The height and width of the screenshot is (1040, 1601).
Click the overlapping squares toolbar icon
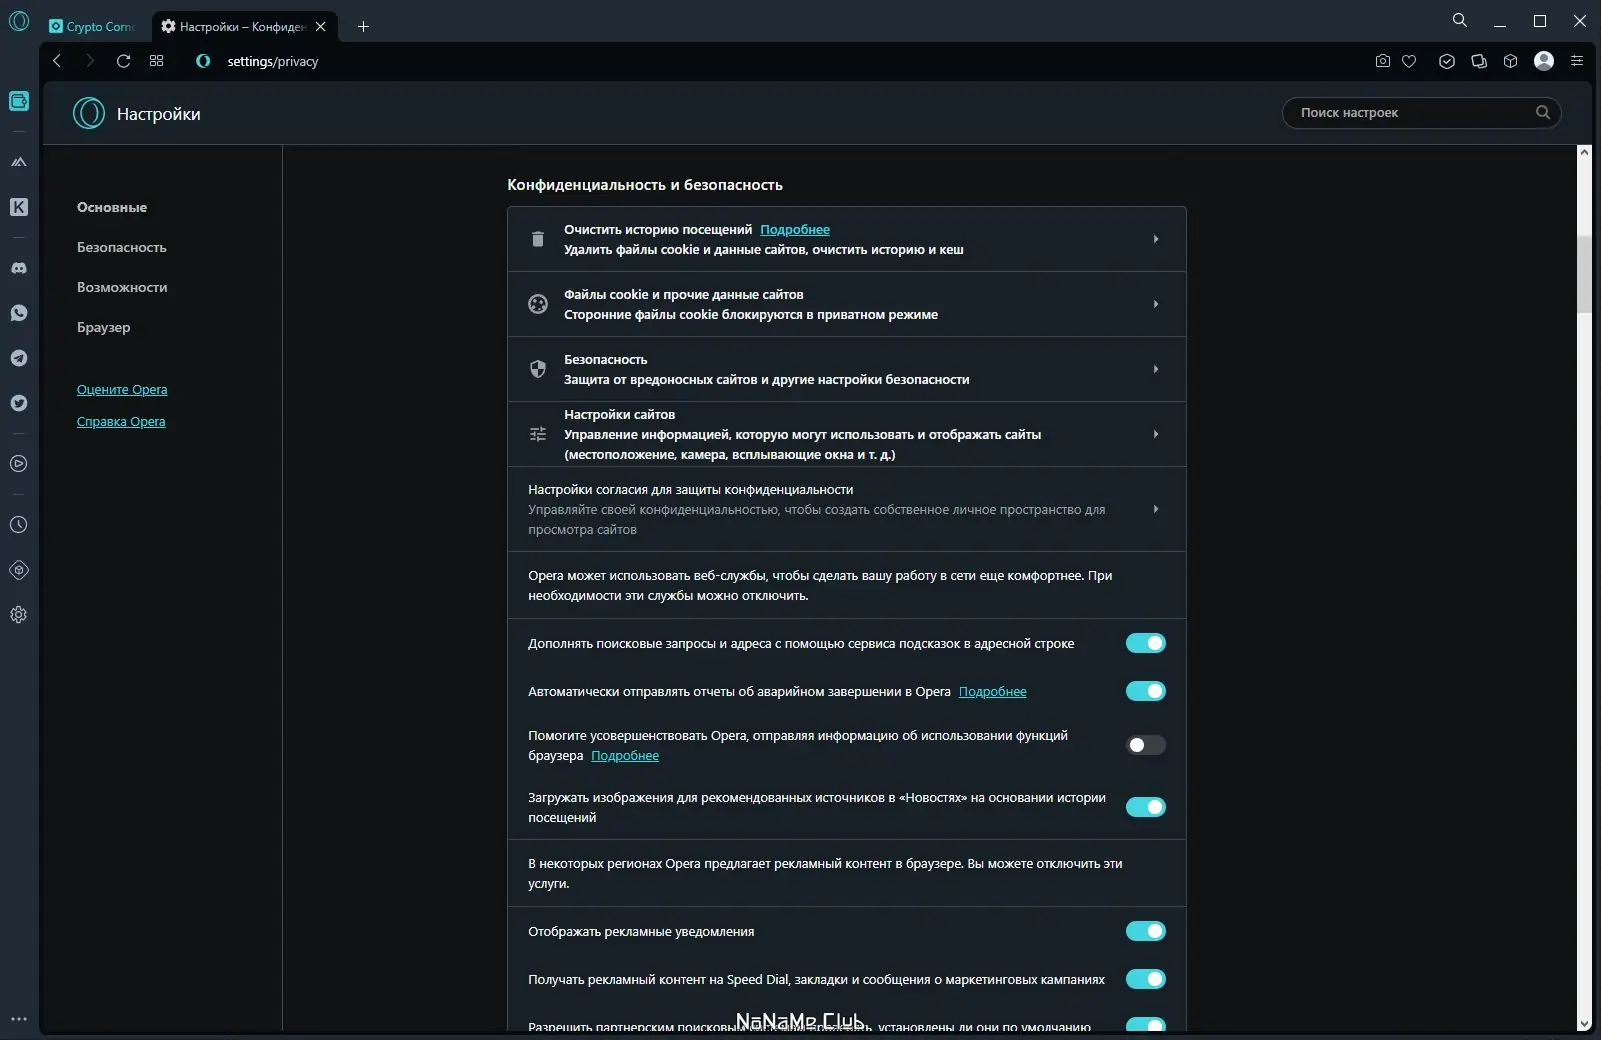(1479, 61)
